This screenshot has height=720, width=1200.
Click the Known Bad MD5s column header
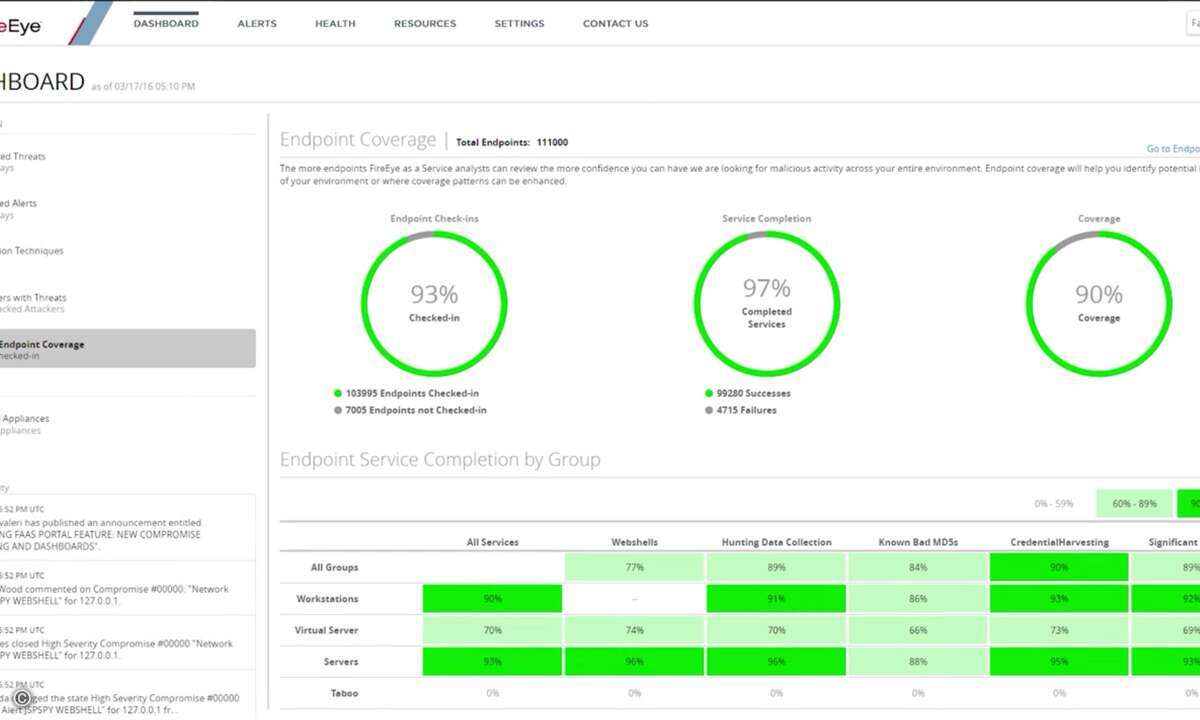(x=918, y=542)
